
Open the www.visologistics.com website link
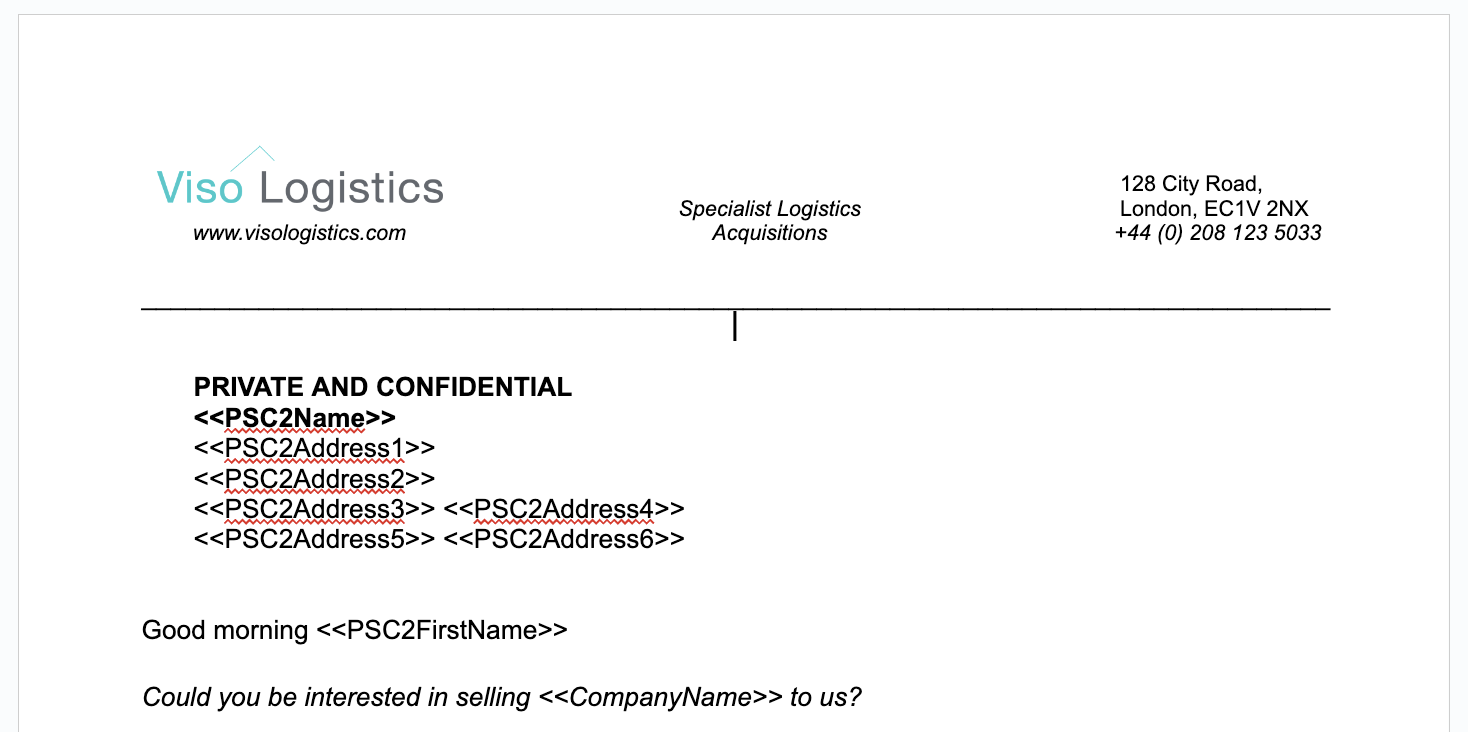click(299, 233)
